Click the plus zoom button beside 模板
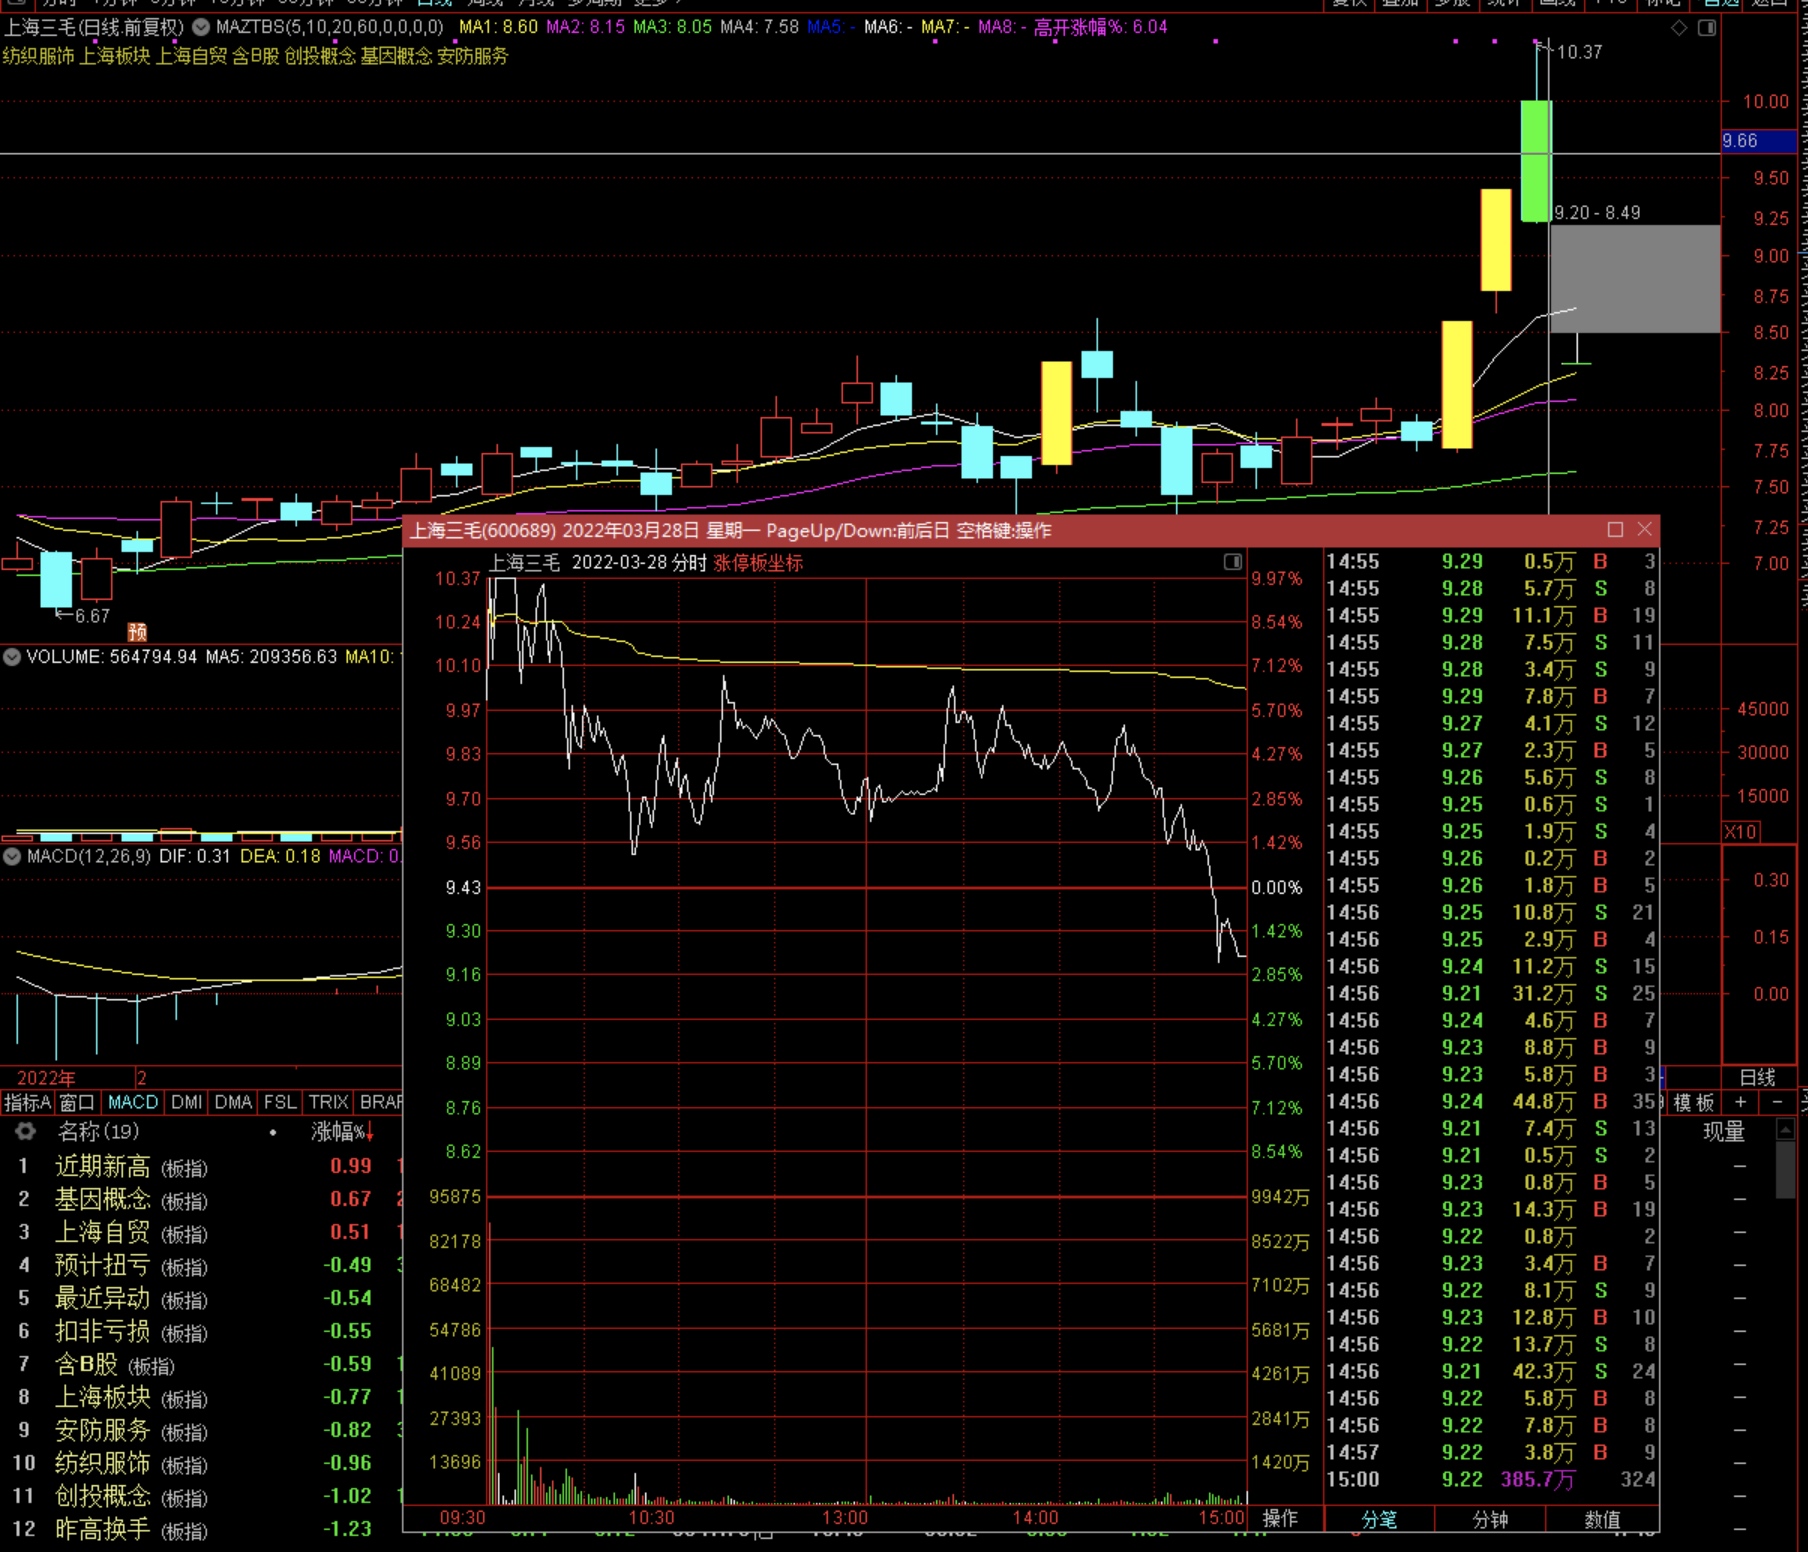This screenshot has height=1552, width=1808. click(1741, 1102)
